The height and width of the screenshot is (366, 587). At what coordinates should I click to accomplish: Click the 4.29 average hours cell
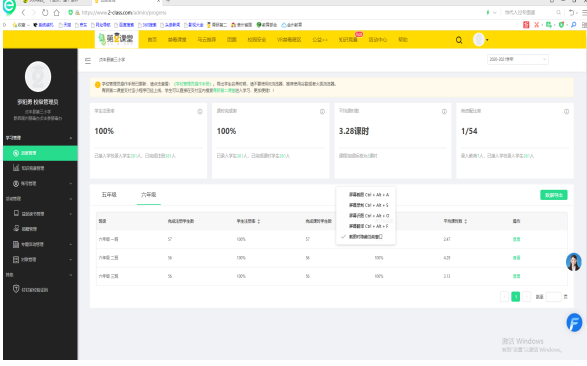pyautogui.click(x=447, y=258)
